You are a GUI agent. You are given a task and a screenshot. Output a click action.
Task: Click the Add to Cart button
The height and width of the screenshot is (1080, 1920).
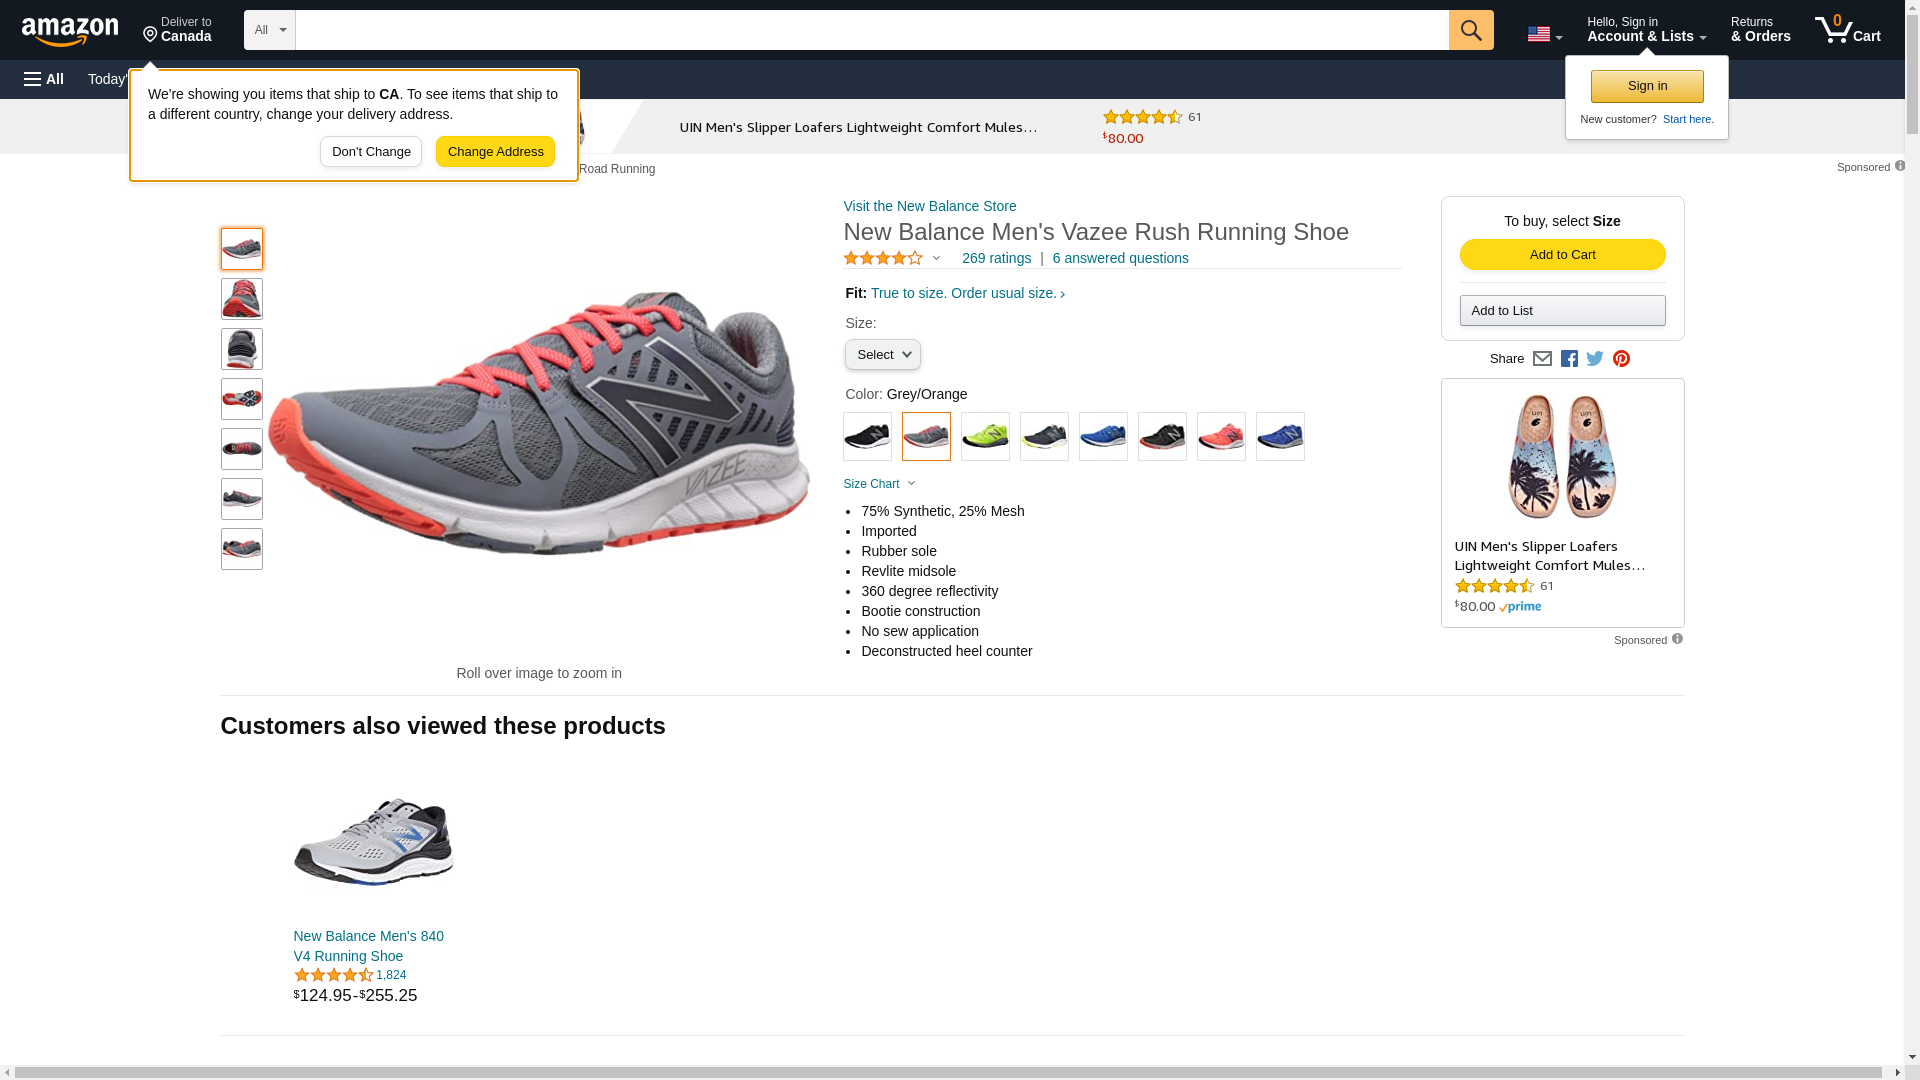(1562, 255)
